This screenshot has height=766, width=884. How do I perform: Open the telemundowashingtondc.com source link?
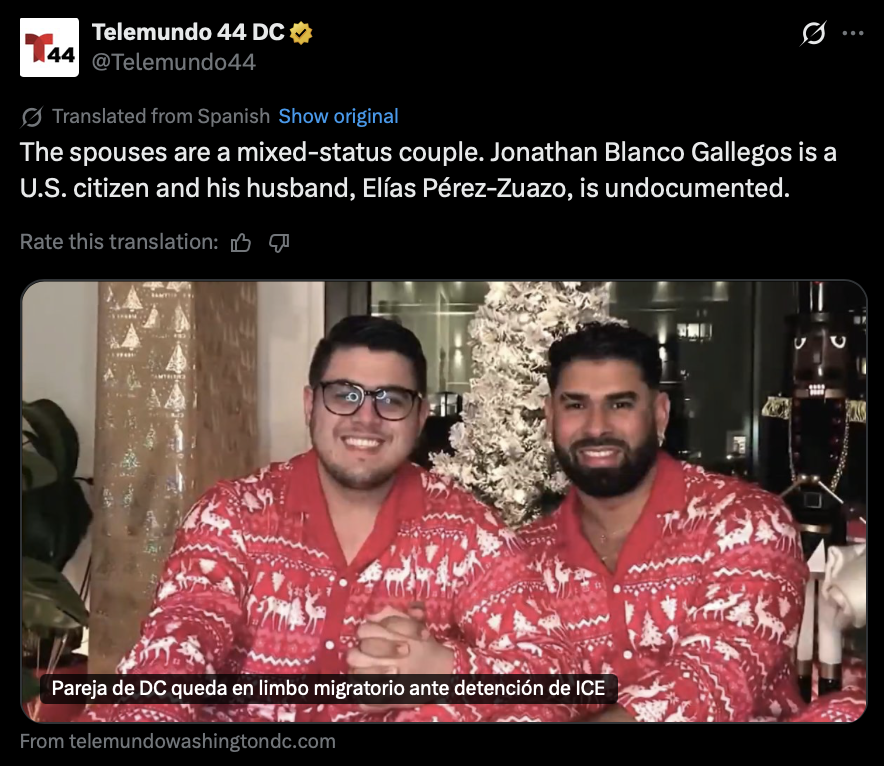pyautogui.click(x=178, y=741)
